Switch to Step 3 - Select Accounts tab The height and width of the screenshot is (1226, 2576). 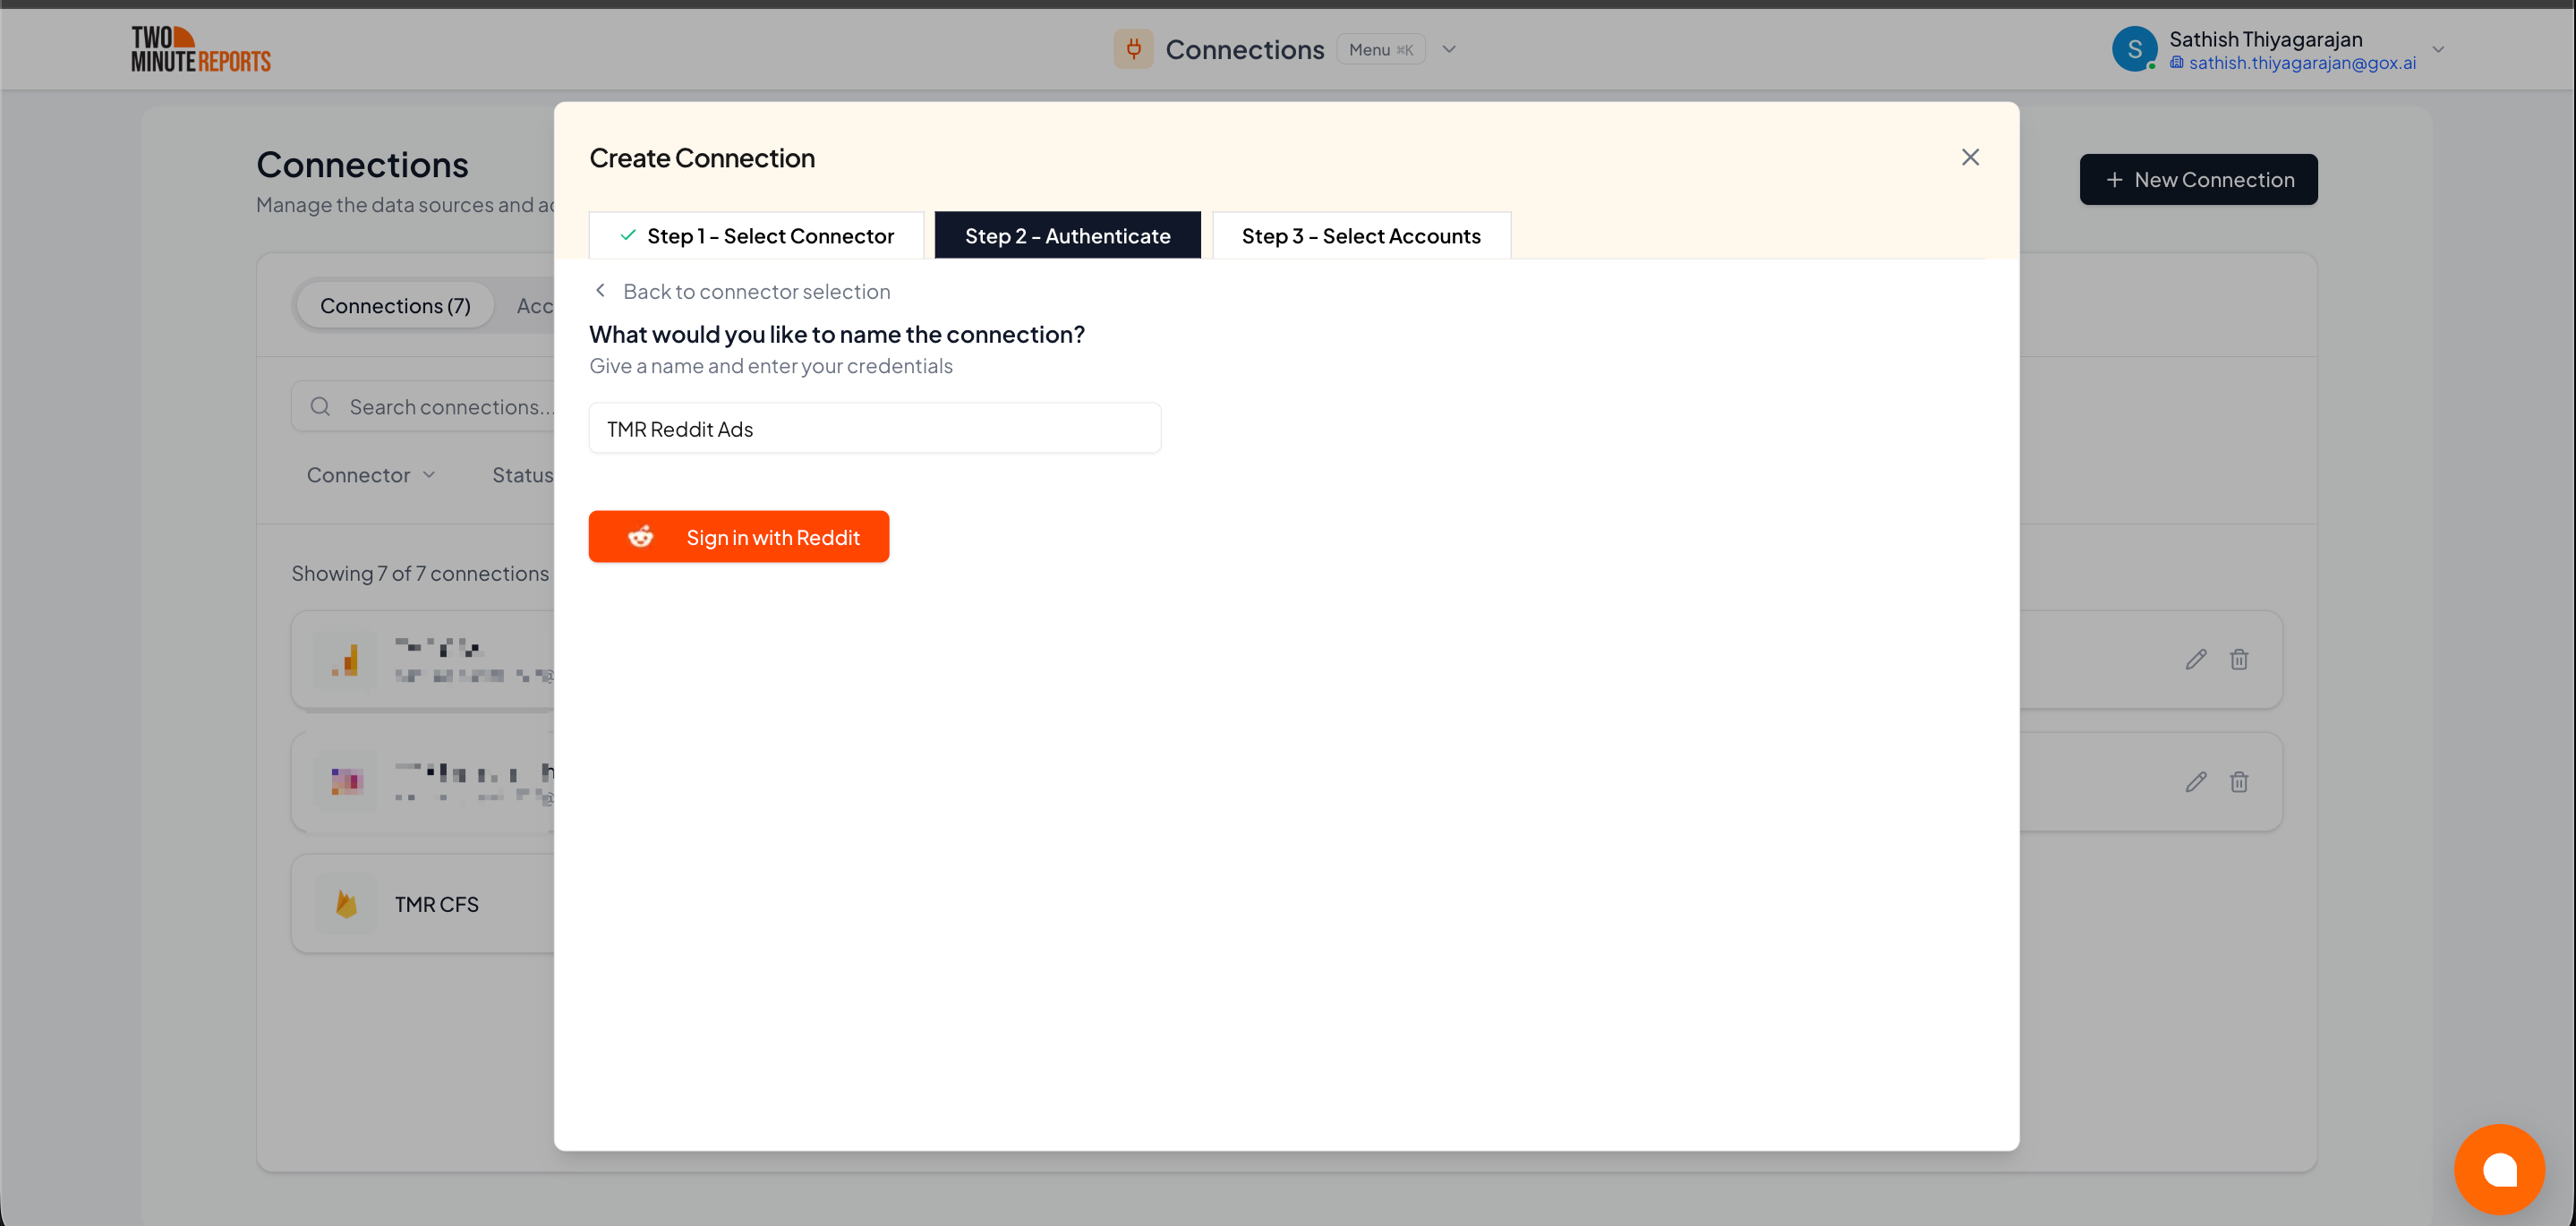point(1361,235)
